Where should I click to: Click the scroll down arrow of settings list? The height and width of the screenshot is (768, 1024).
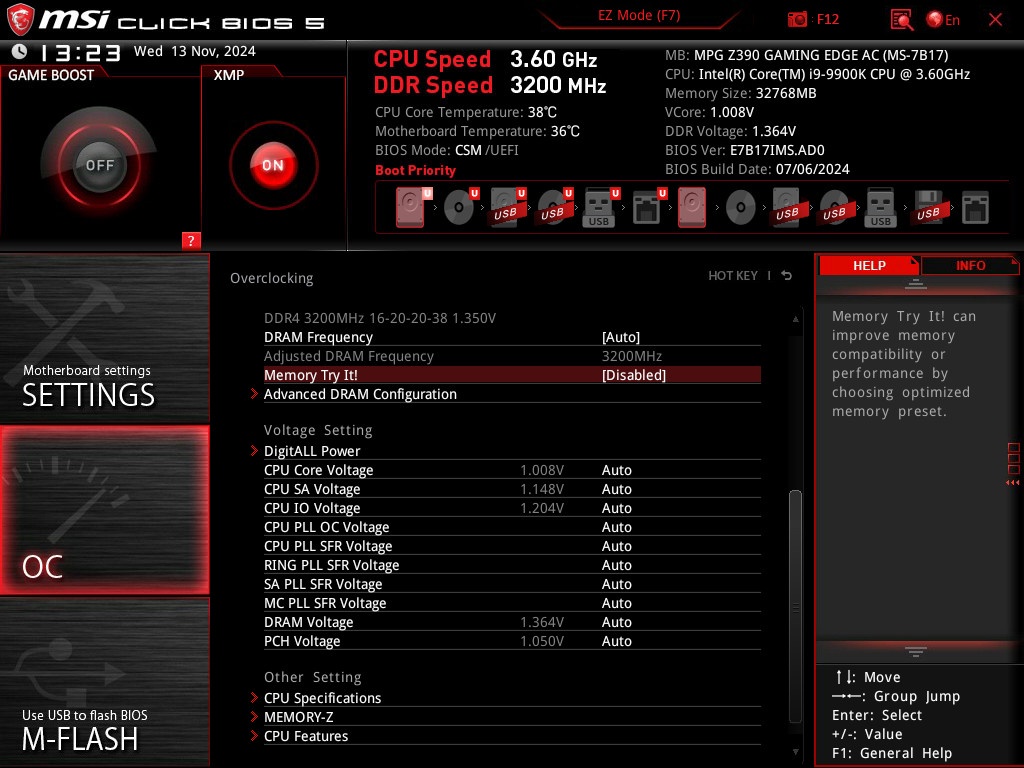click(x=795, y=752)
